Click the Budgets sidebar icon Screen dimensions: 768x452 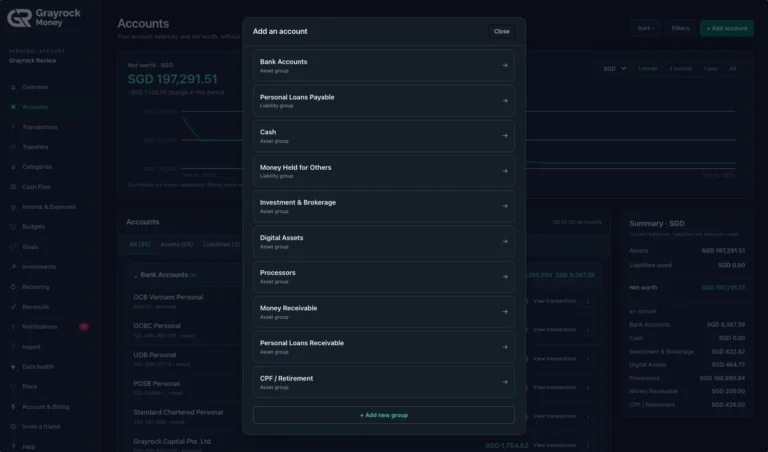coord(13,227)
